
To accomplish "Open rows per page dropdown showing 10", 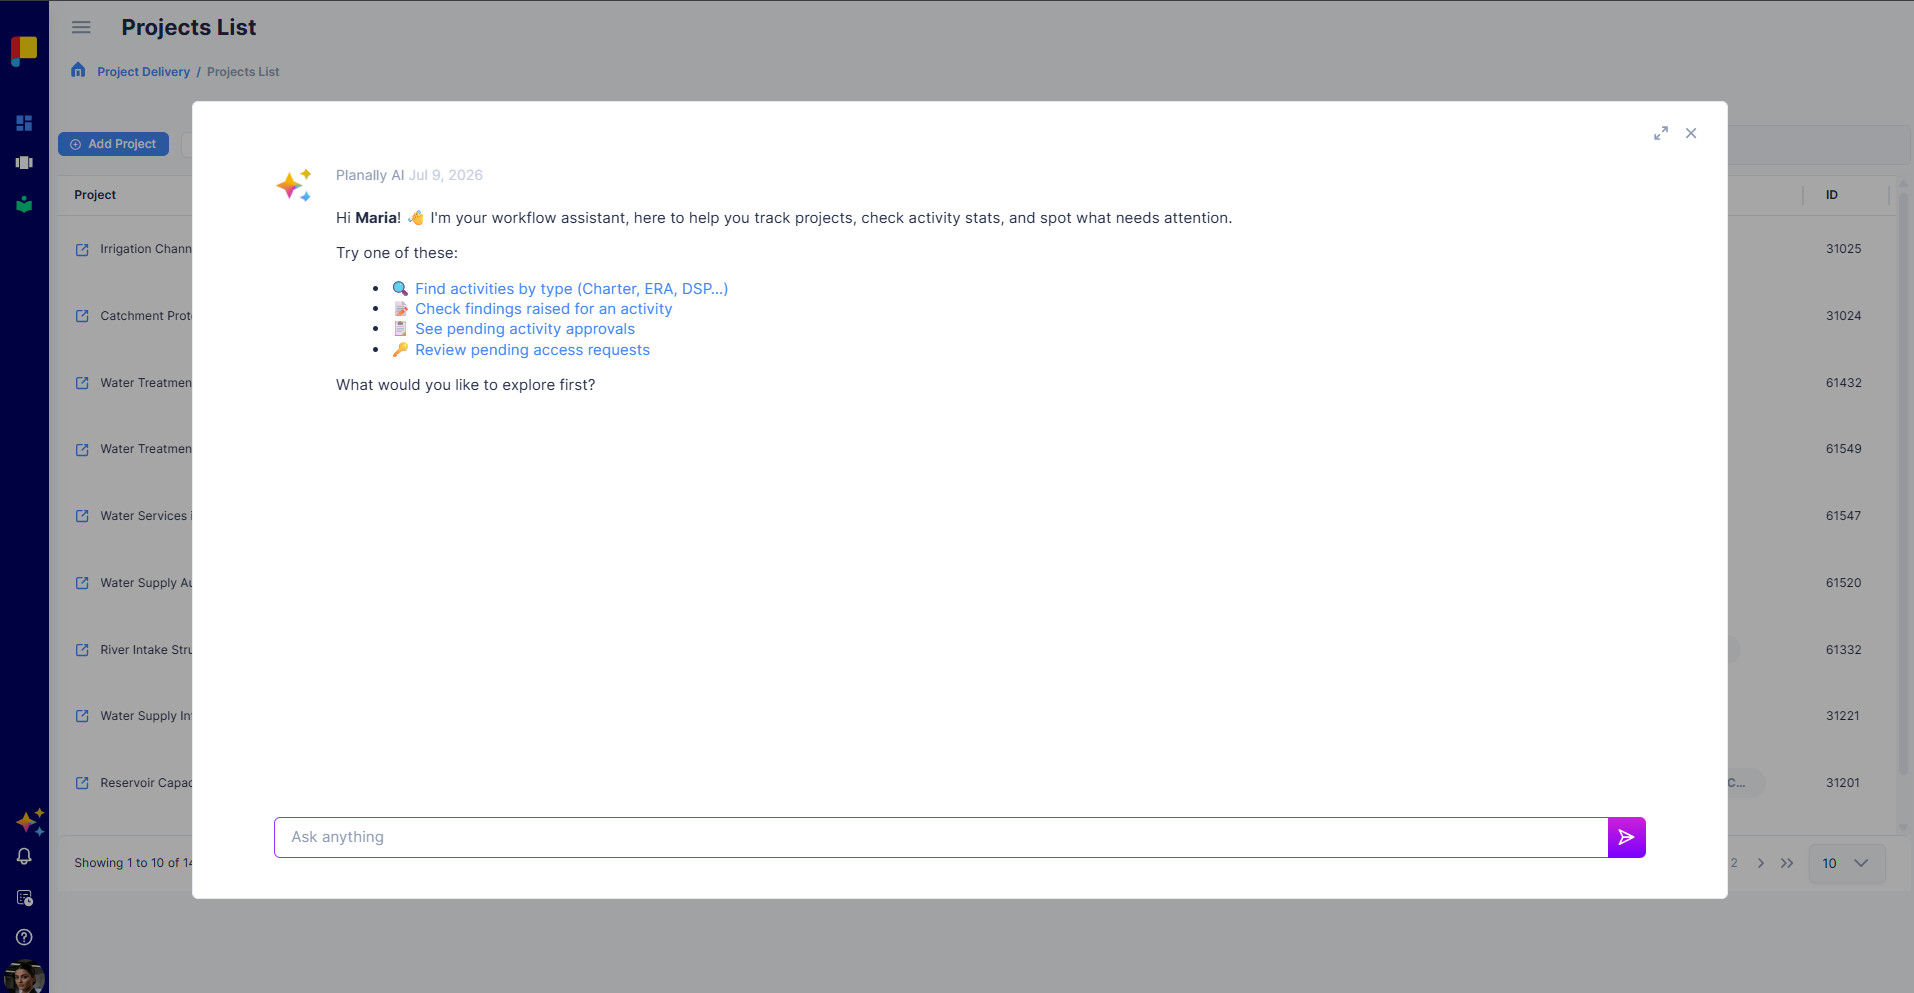I will click(1847, 863).
